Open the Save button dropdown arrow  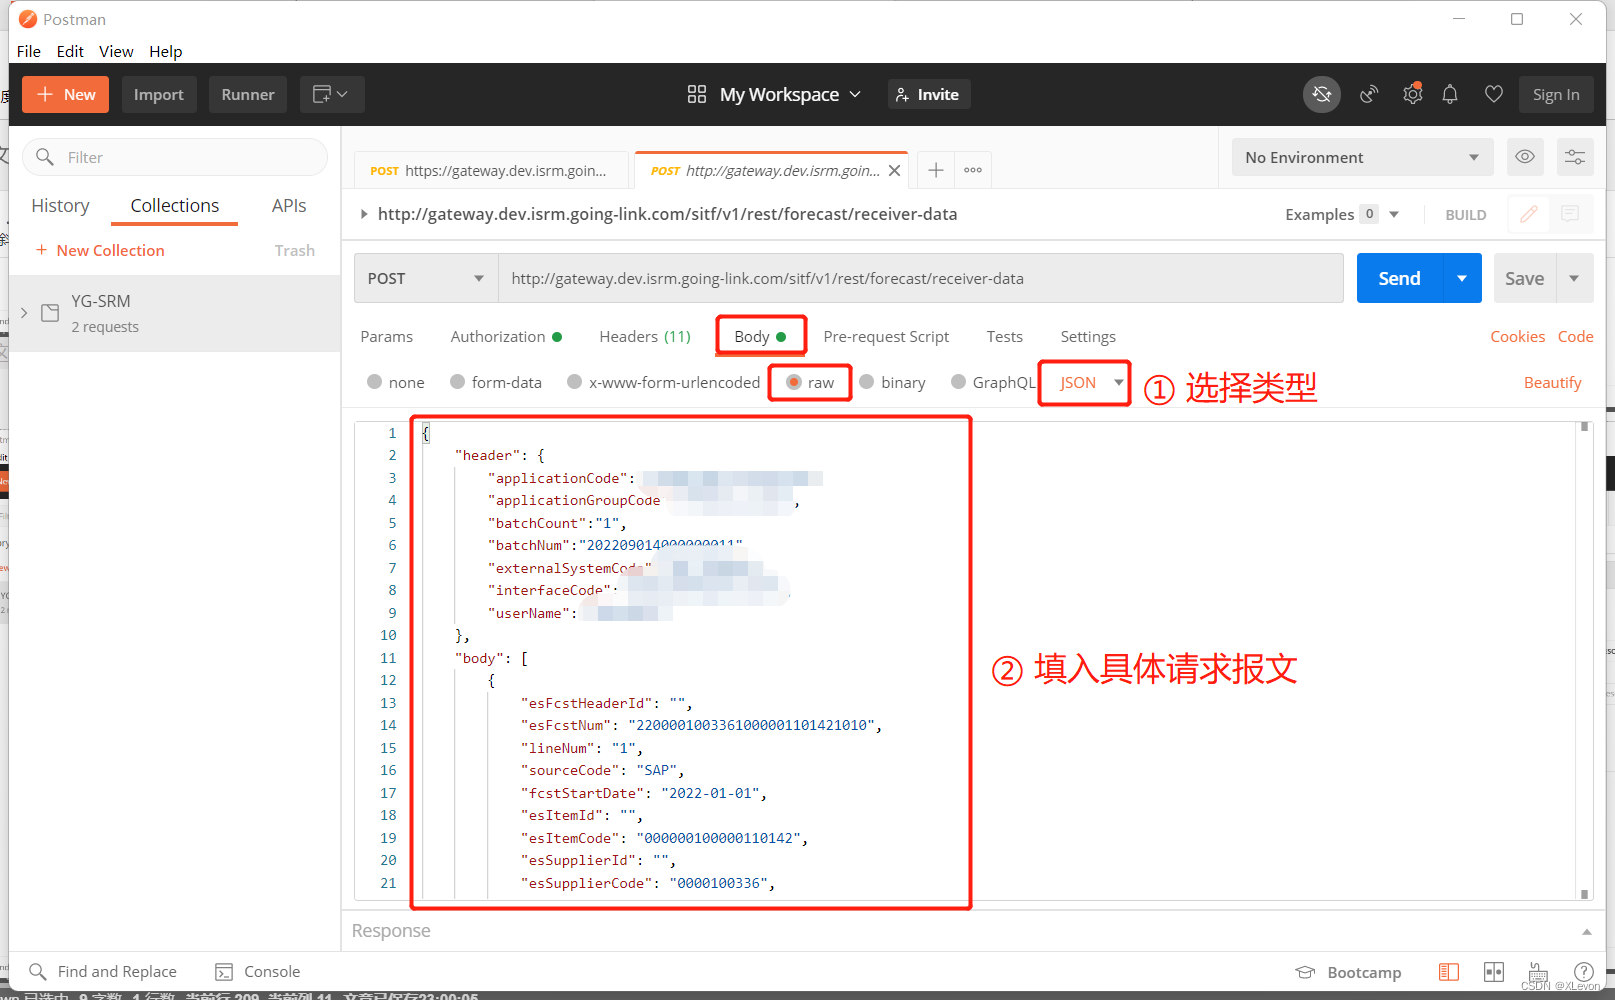pyautogui.click(x=1575, y=278)
